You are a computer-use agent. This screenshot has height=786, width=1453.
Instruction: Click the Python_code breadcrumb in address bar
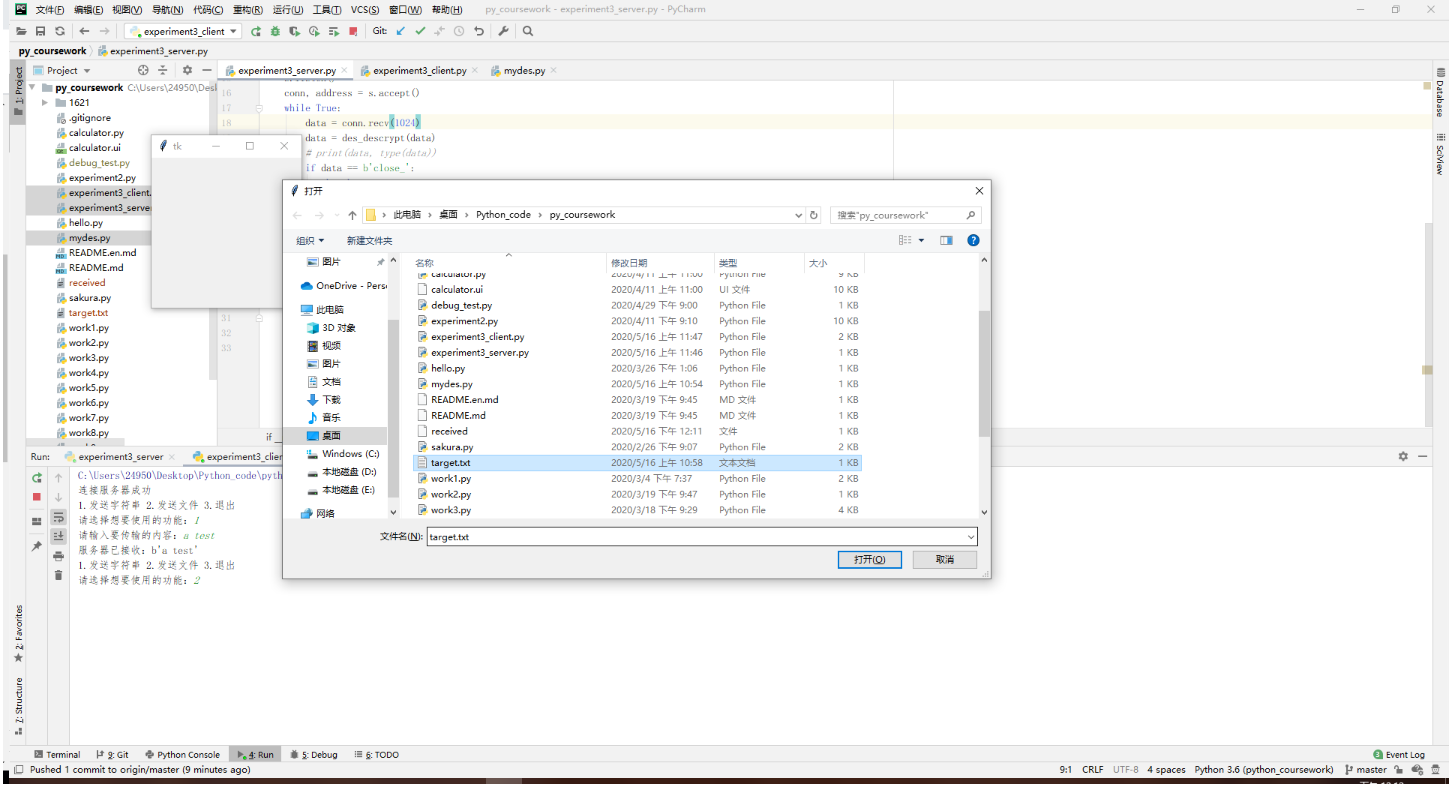coord(504,215)
